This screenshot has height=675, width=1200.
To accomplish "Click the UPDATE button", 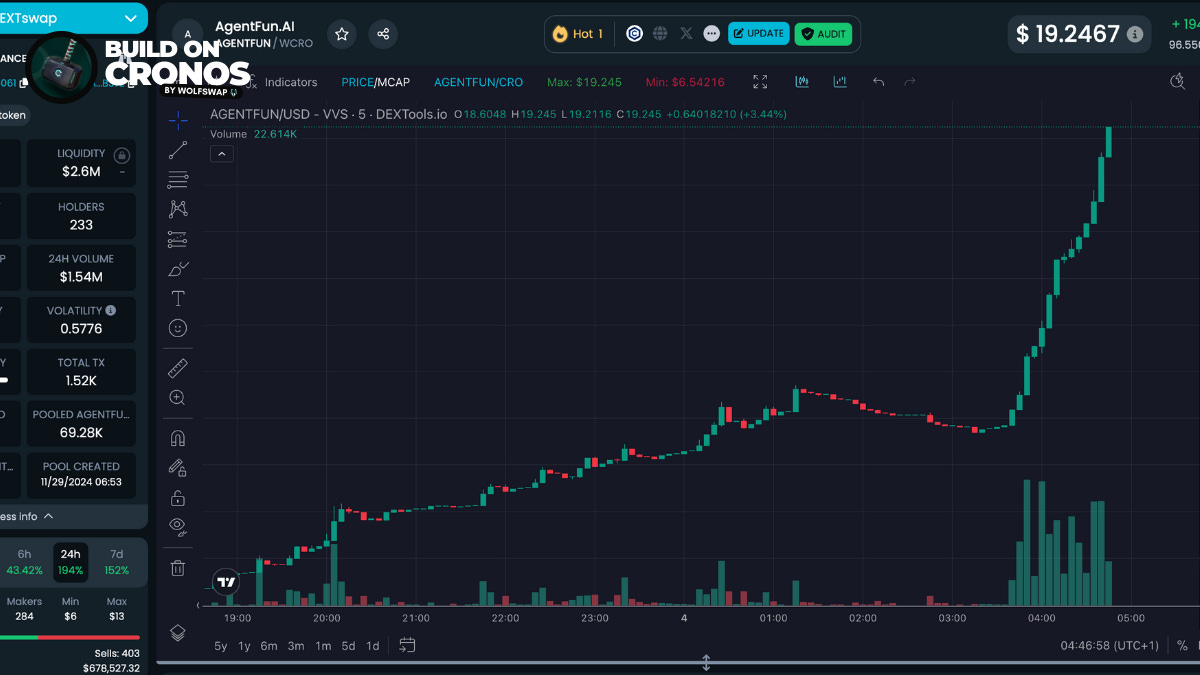I will 759,33.
